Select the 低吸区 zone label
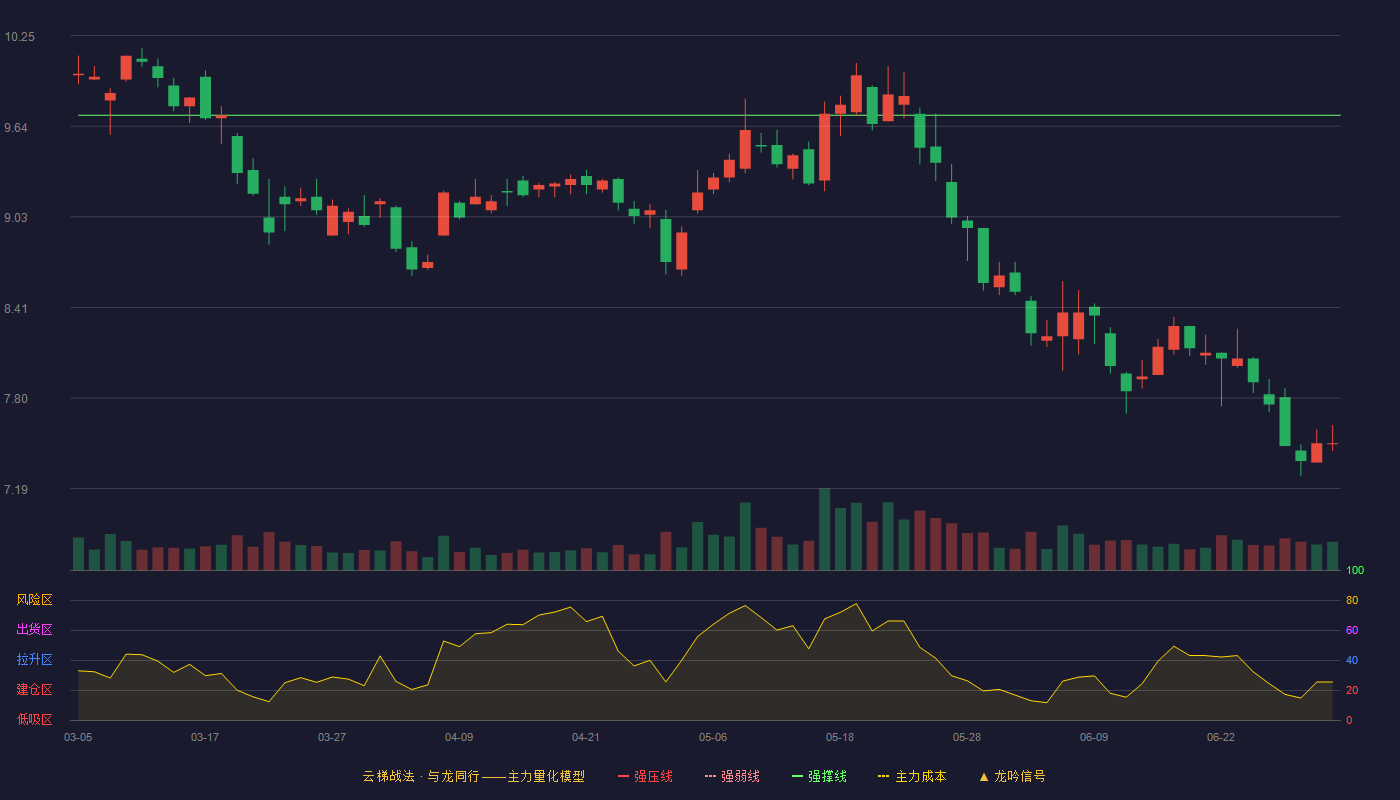Screen dimensions: 1400x800 pos(34,719)
